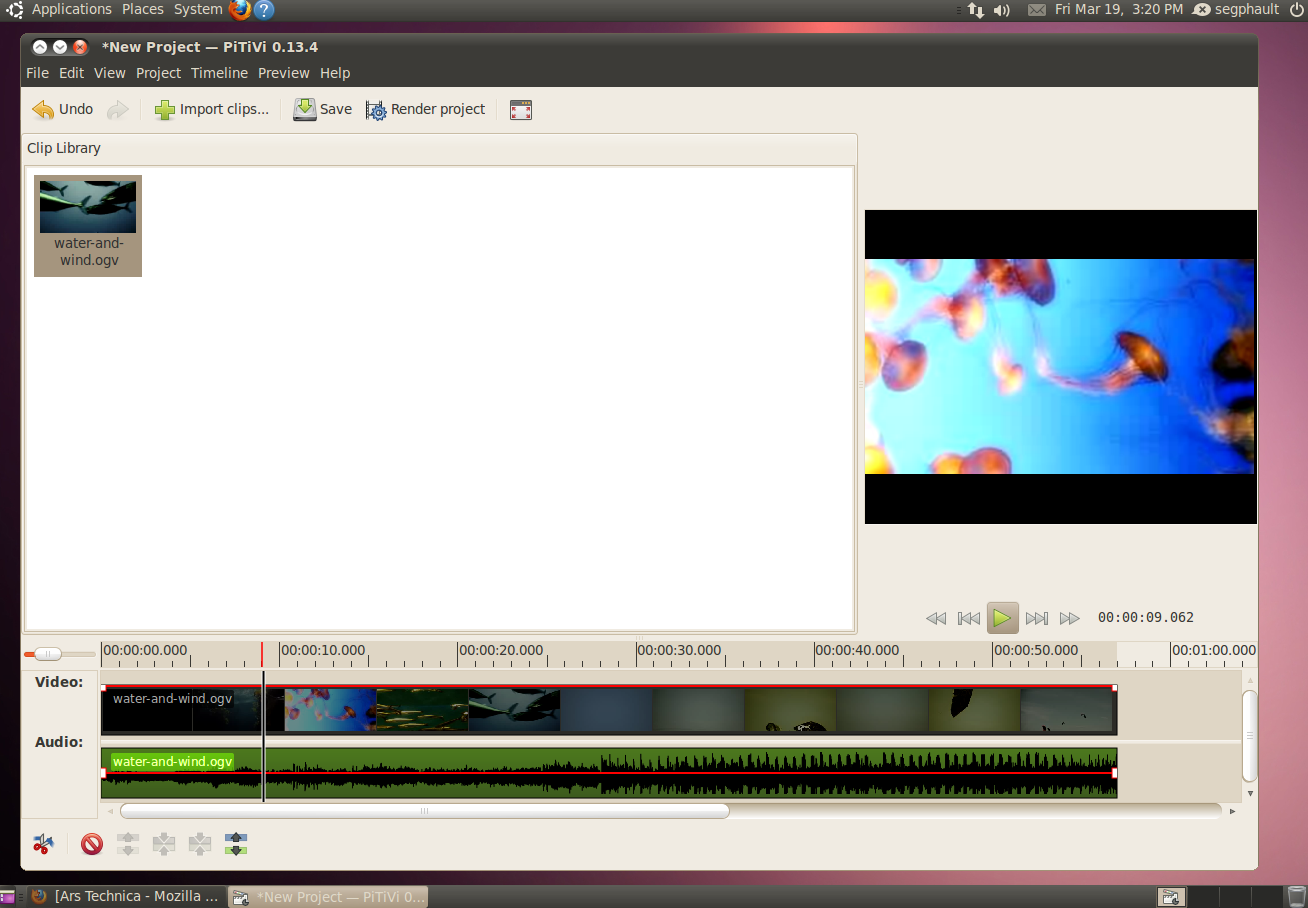Open the System menu
Image resolution: width=1308 pixels, height=908 pixels.
(x=198, y=9)
